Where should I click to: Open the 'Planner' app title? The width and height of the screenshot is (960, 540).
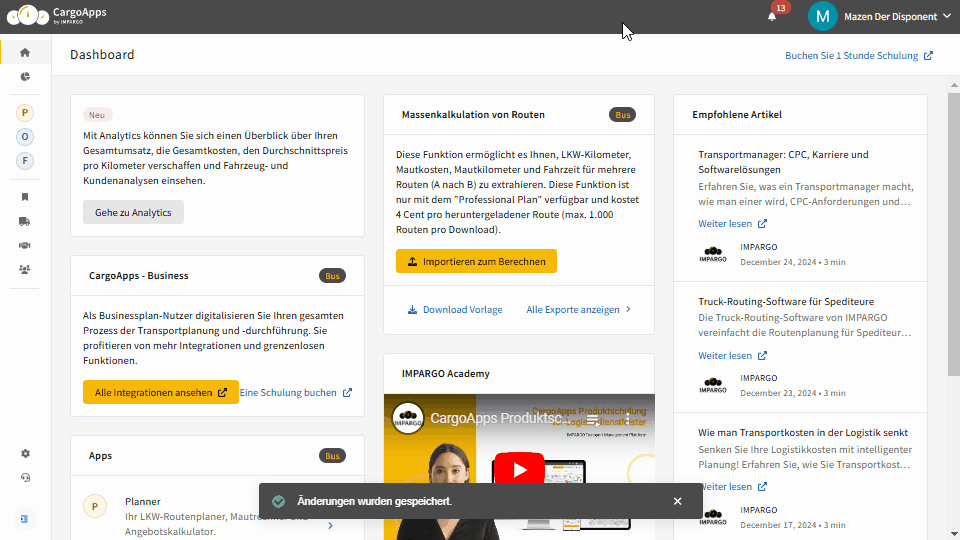click(143, 501)
